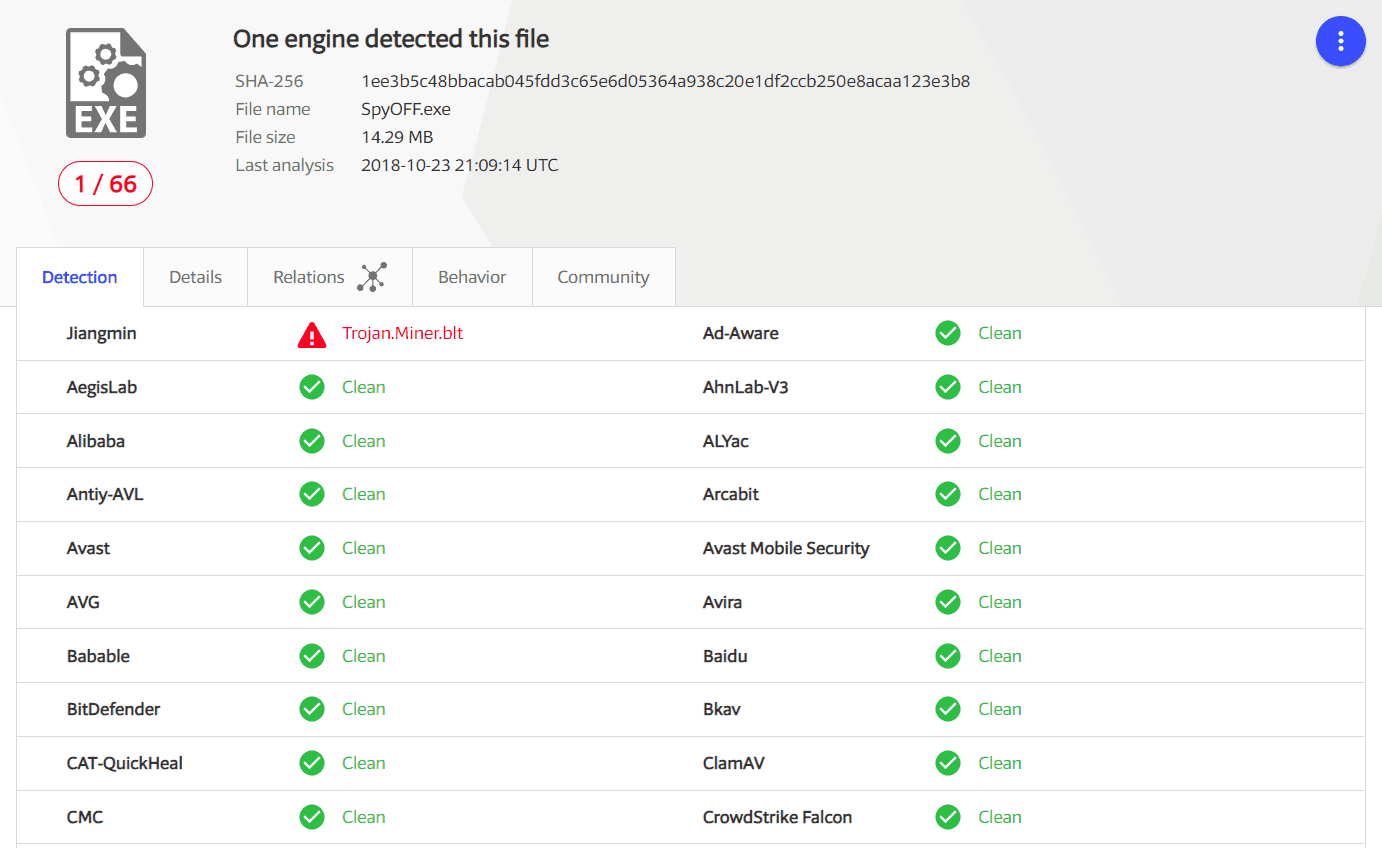Click the green check icon for Arcabit
Image resolution: width=1382 pixels, height=848 pixels.
(948, 494)
